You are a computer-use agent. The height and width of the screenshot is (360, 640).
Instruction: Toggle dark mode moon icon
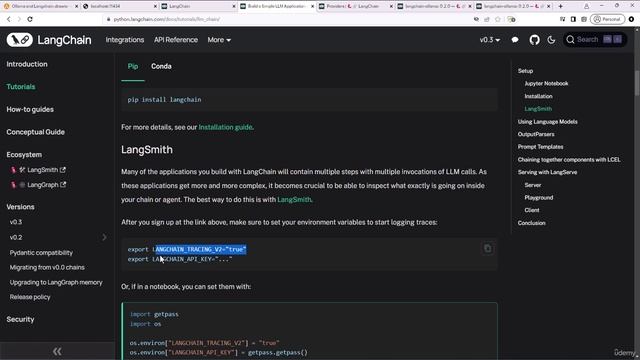(x=551, y=40)
